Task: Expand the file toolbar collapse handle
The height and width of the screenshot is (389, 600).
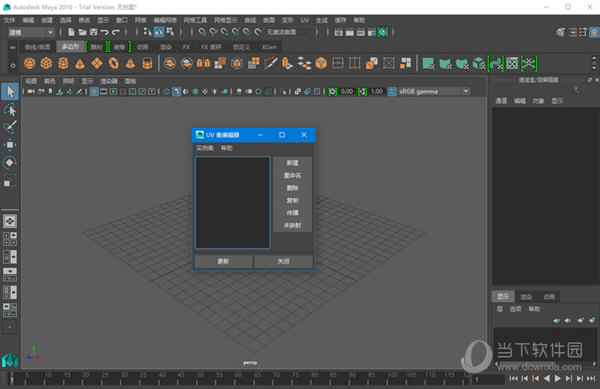Action: tap(61, 32)
